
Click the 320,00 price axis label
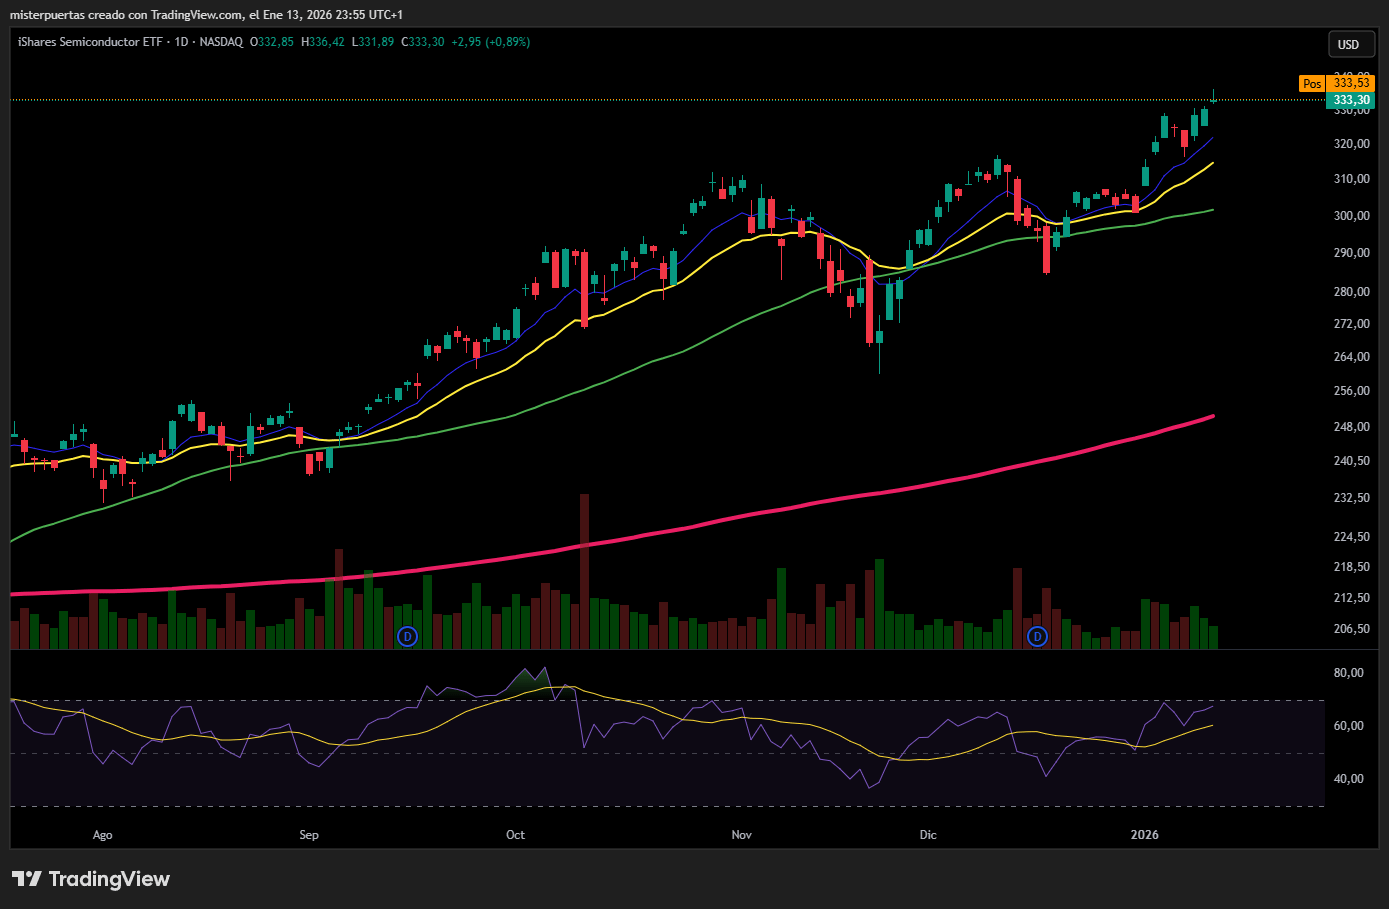(x=1351, y=144)
